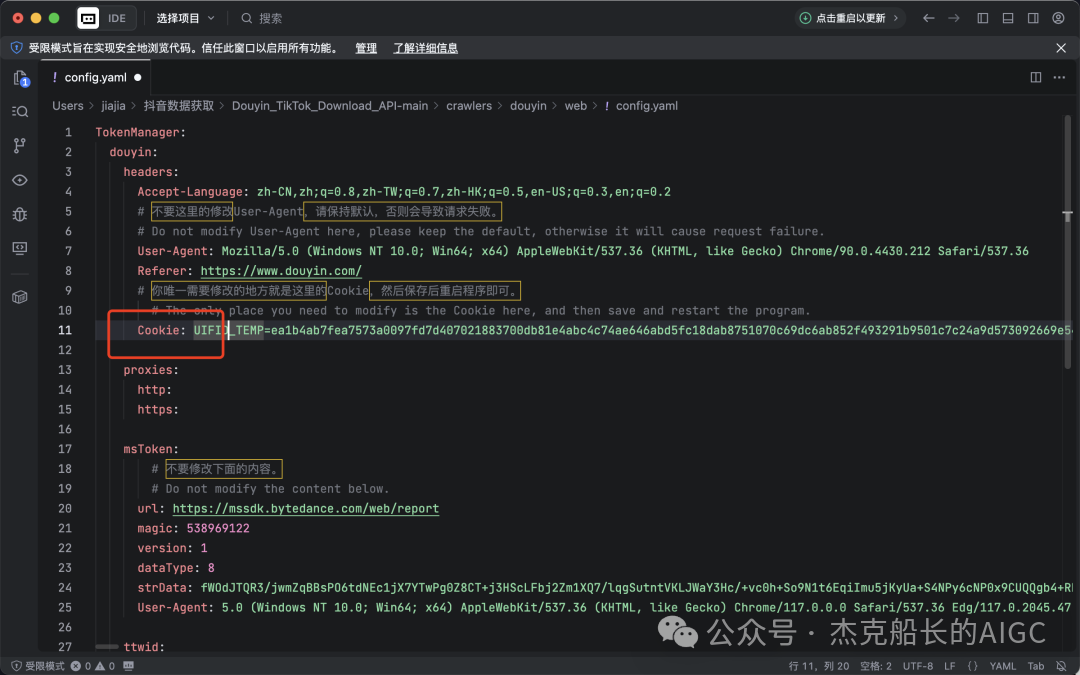This screenshot has height=675, width=1080.
Task: Click UTF-8 encoding in status bar
Action: coord(918,666)
